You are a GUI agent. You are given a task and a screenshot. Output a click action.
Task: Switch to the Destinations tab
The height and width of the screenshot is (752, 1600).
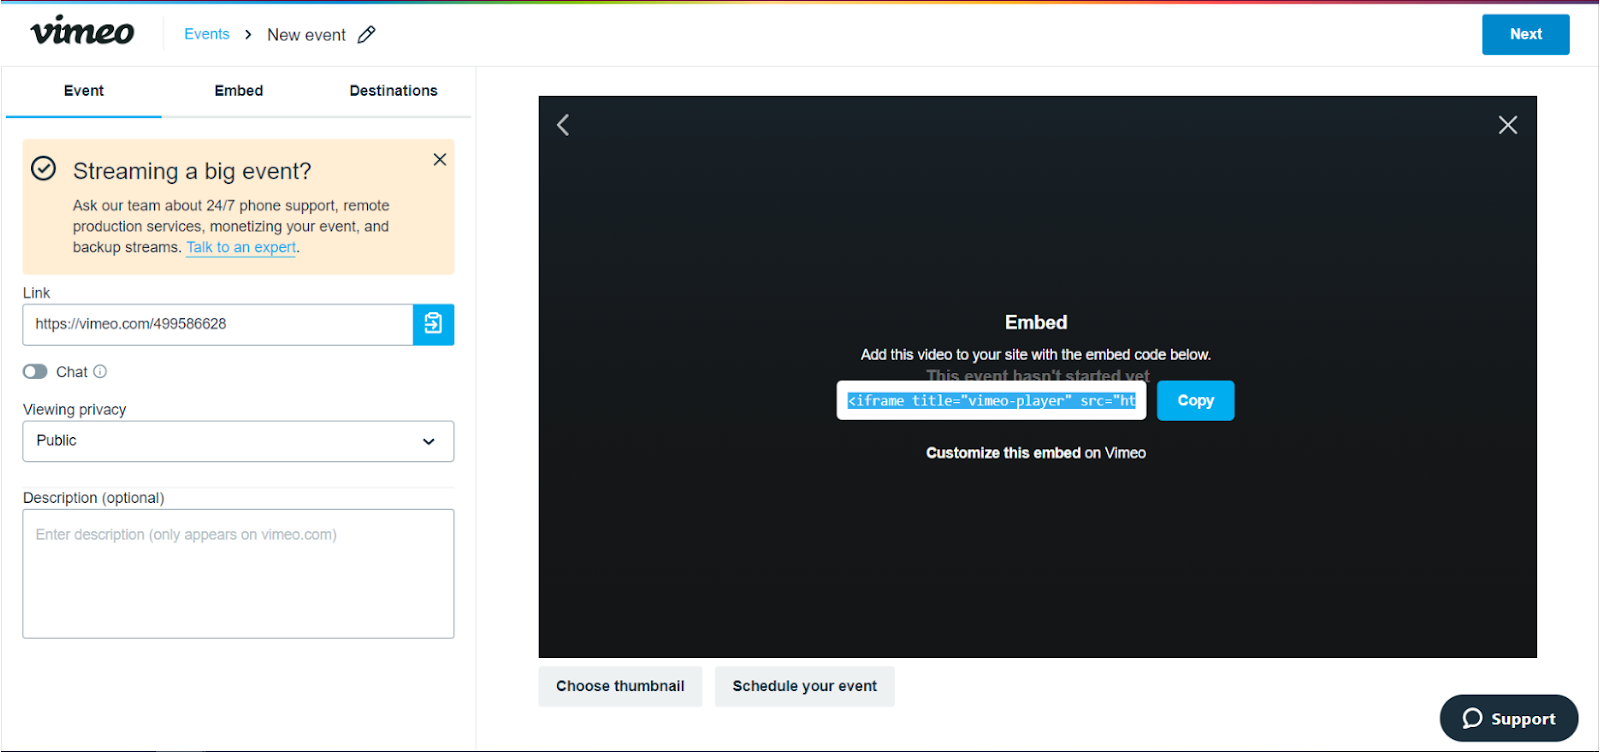click(393, 91)
